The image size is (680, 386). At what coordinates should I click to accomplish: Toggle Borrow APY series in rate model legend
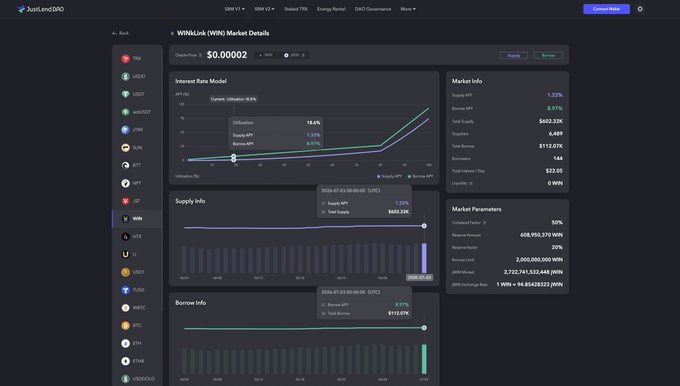click(420, 176)
